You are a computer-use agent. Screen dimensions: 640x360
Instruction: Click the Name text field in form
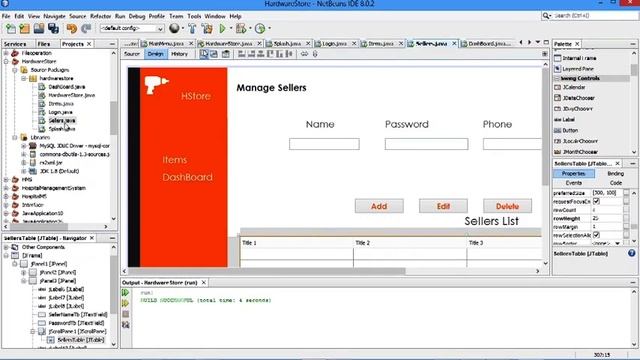tap(324, 144)
